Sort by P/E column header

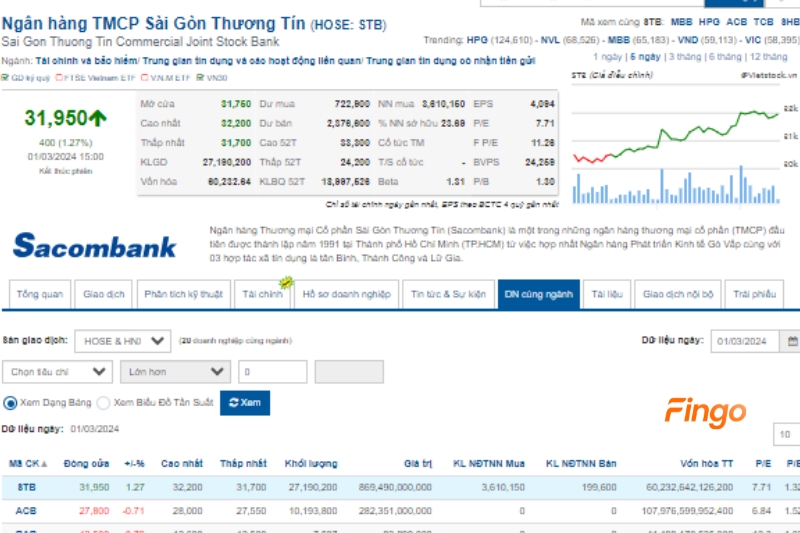pyautogui.click(x=763, y=464)
